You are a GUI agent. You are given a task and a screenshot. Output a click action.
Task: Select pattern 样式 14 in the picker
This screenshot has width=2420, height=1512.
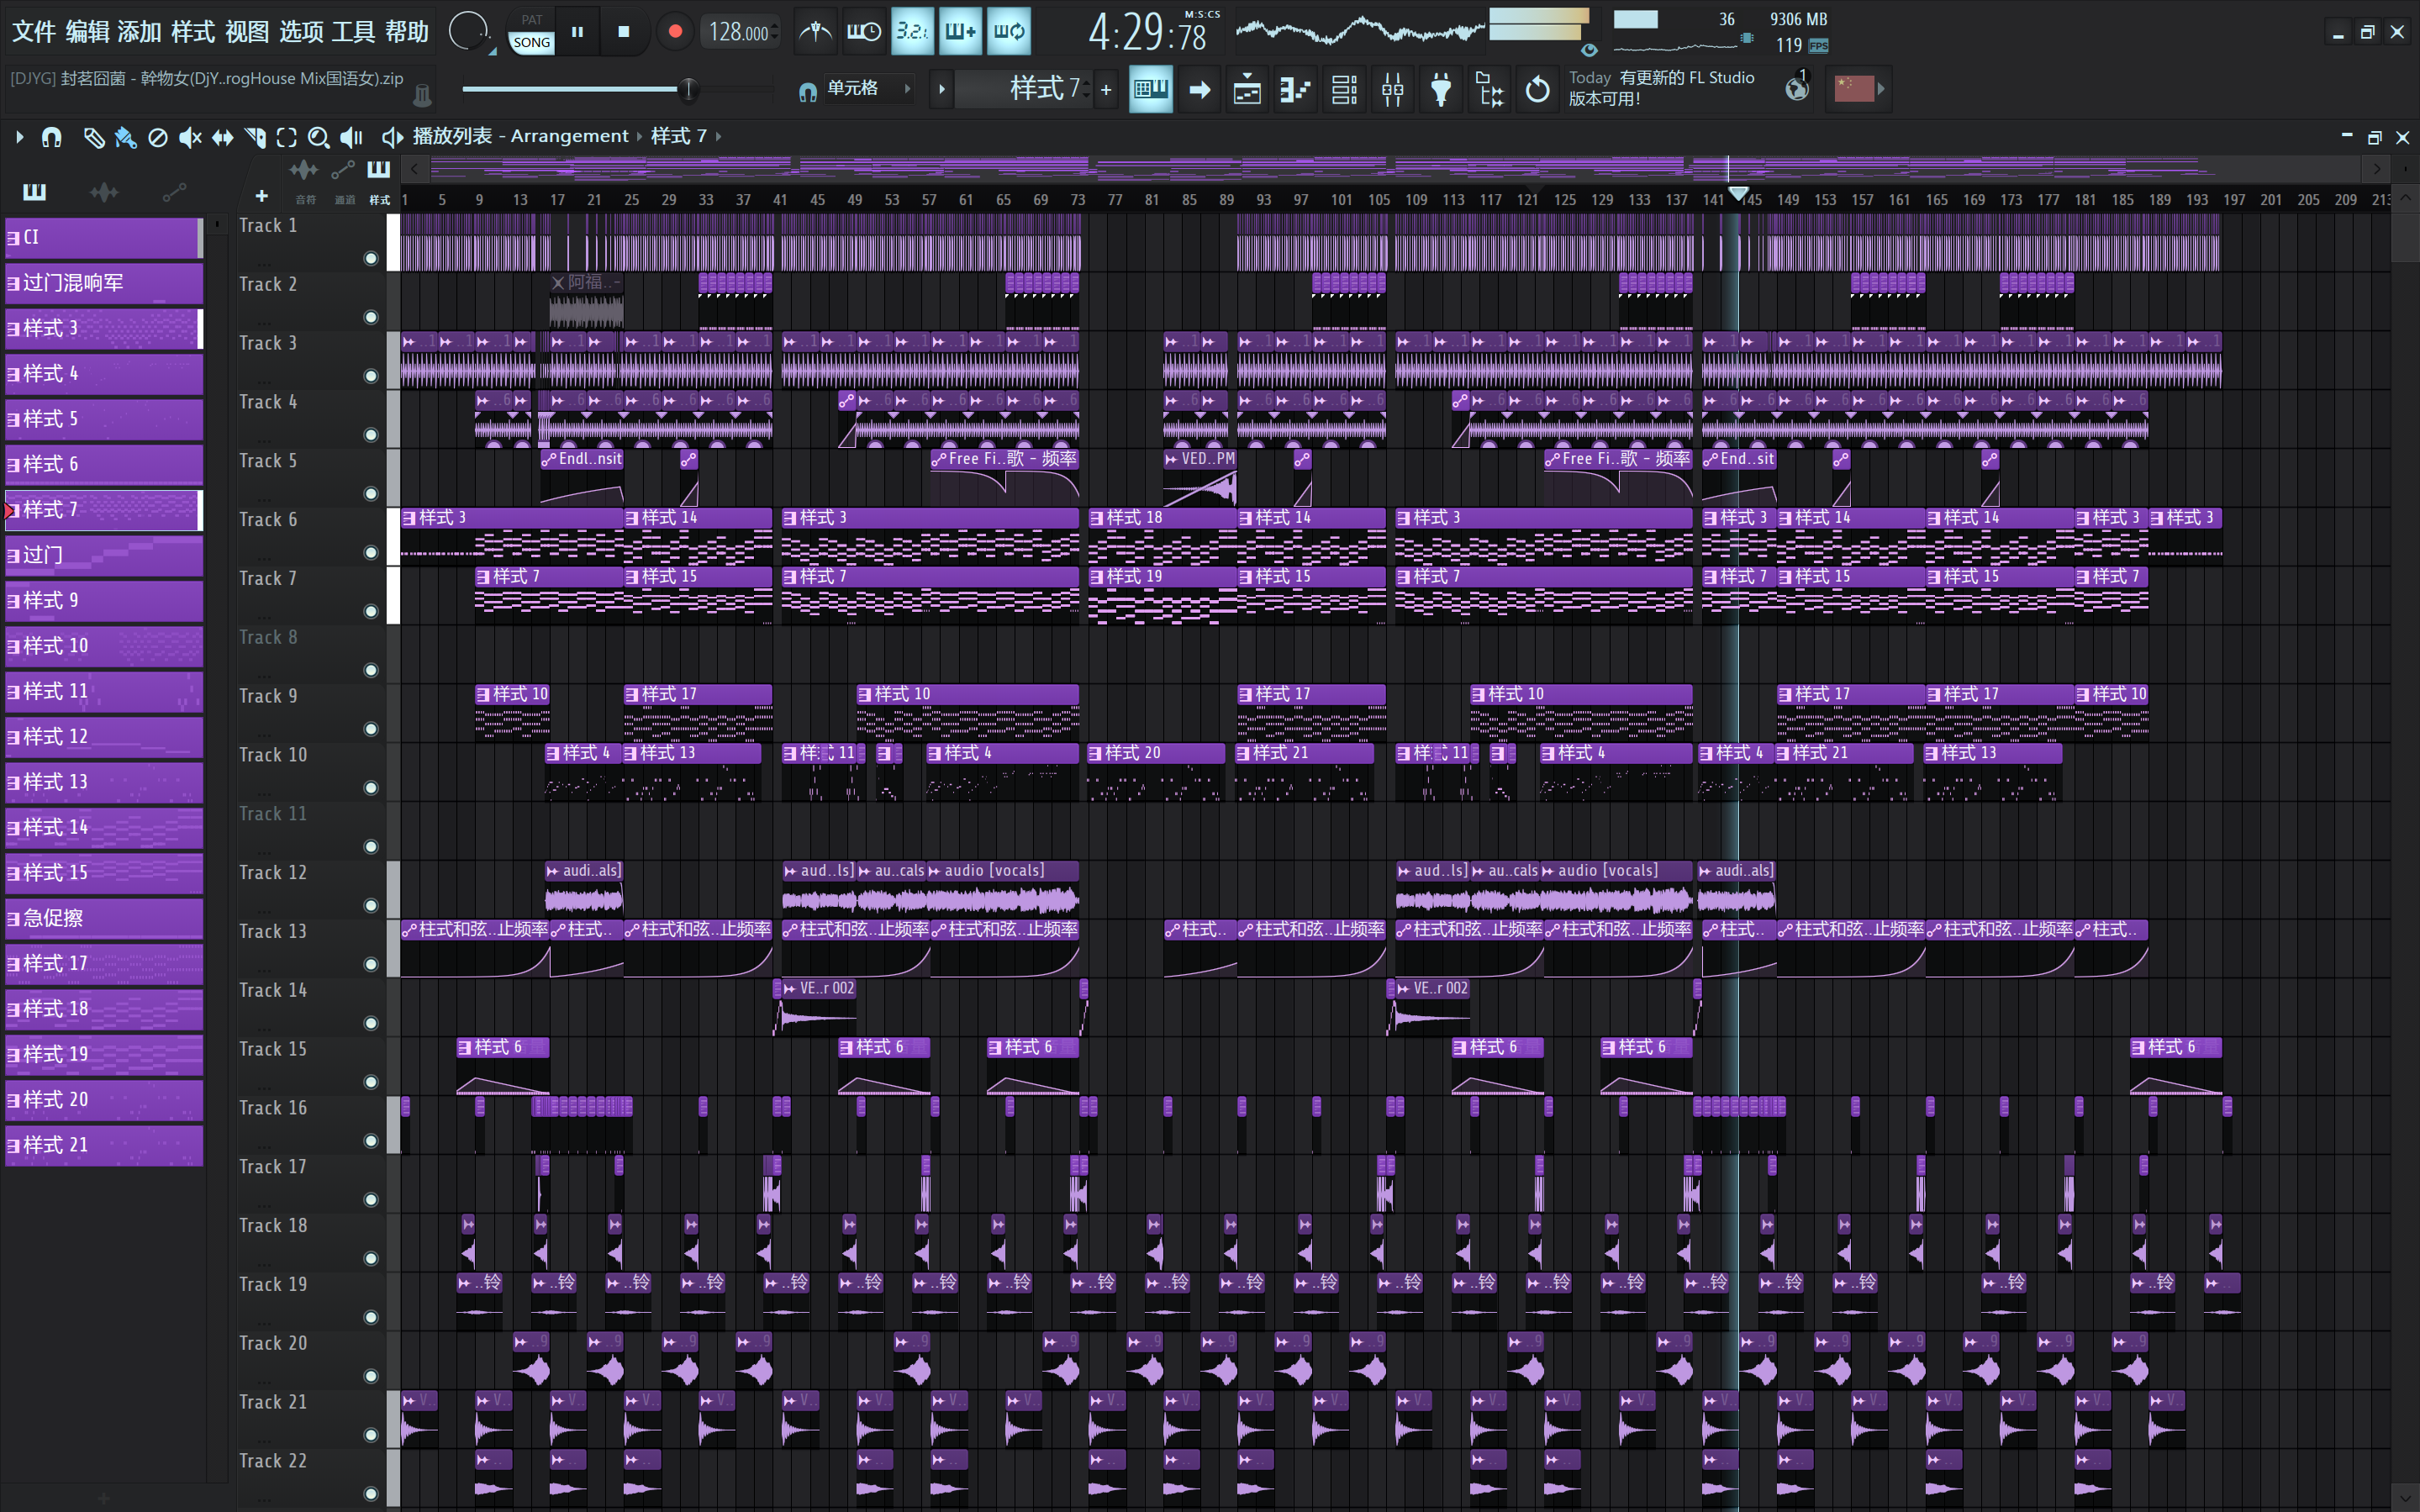click(104, 827)
